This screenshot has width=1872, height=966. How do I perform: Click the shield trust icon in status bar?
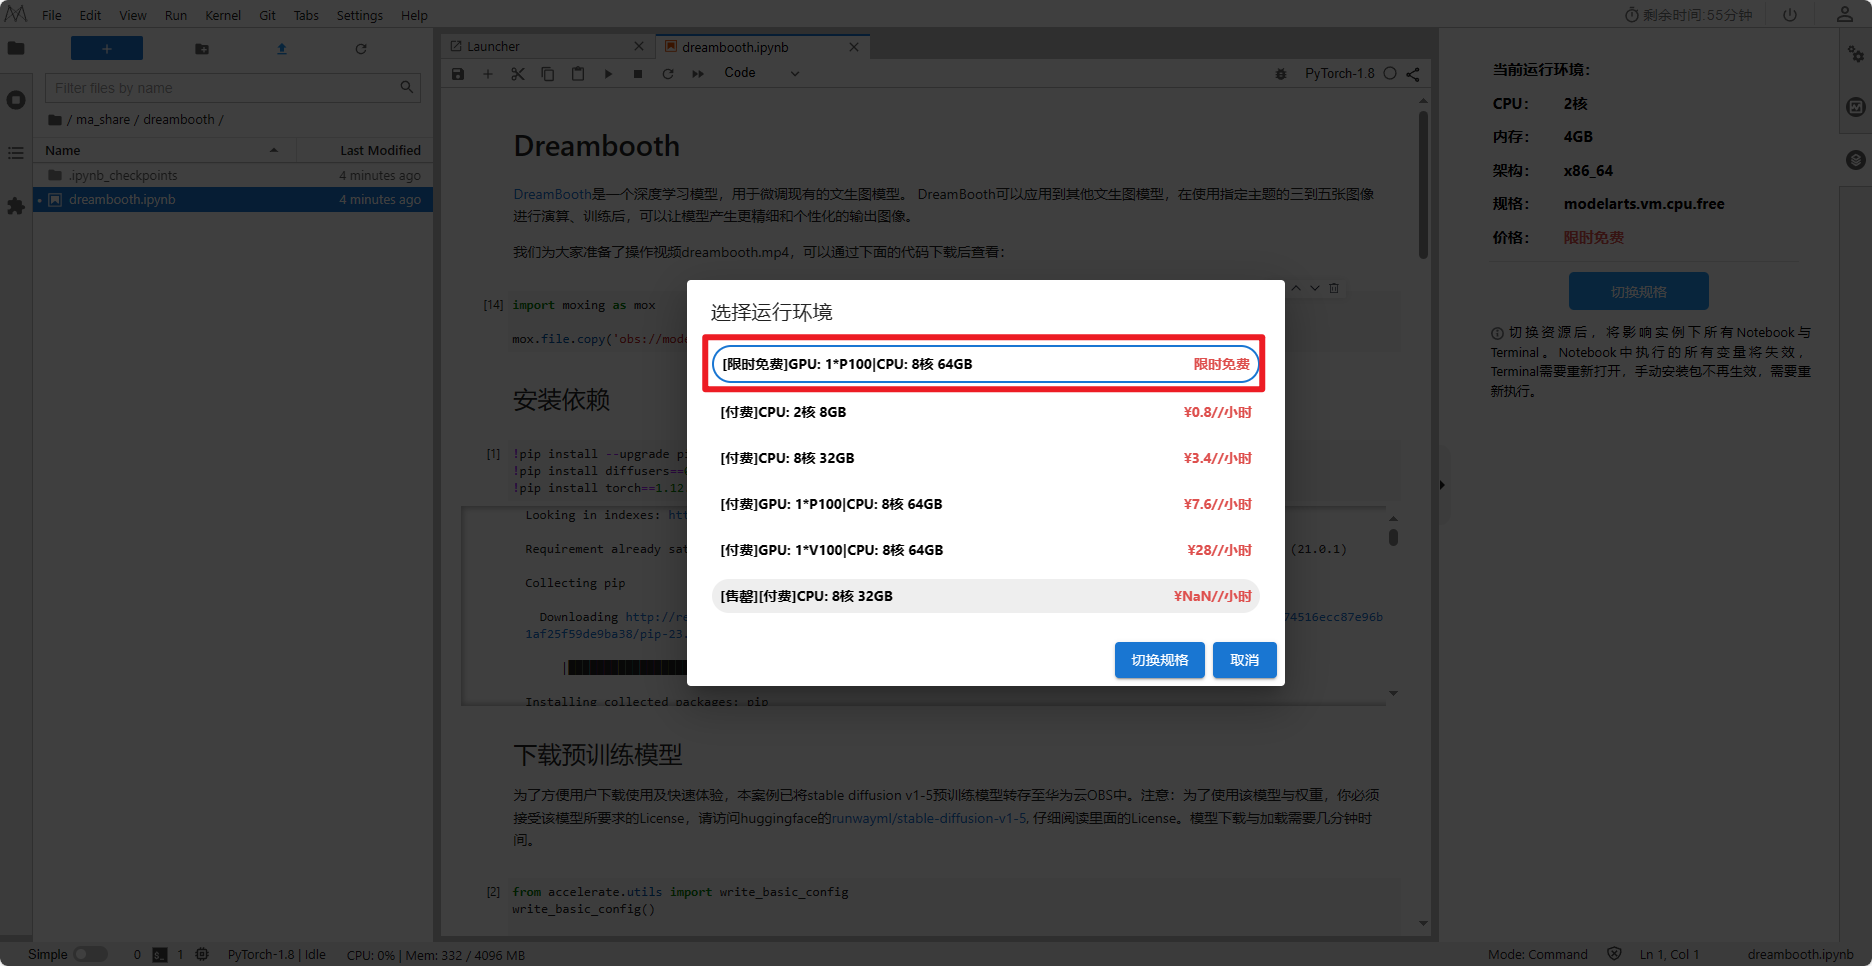pyautogui.click(x=1614, y=954)
